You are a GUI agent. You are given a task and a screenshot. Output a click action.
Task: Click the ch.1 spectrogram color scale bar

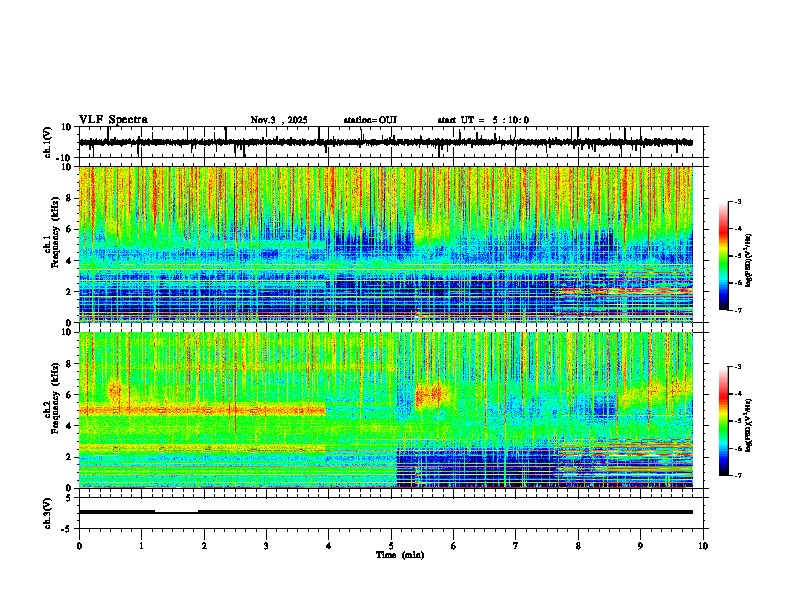(723, 256)
